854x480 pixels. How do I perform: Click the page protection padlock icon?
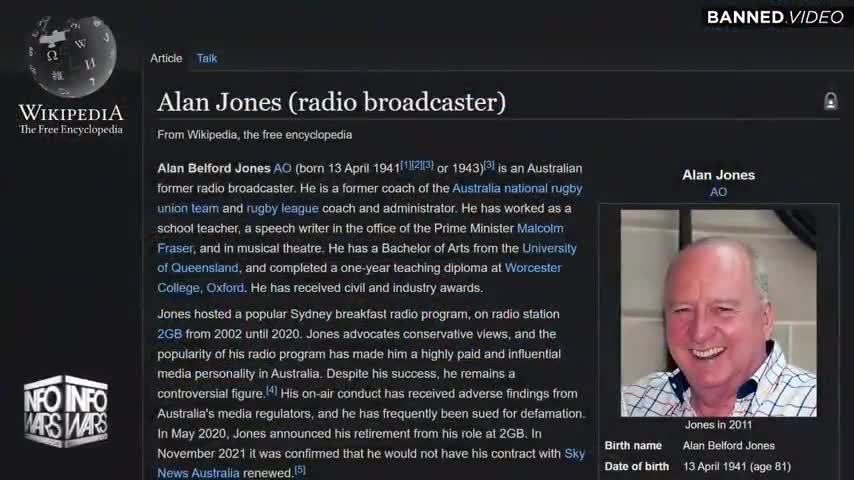click(x=830, y=101)
